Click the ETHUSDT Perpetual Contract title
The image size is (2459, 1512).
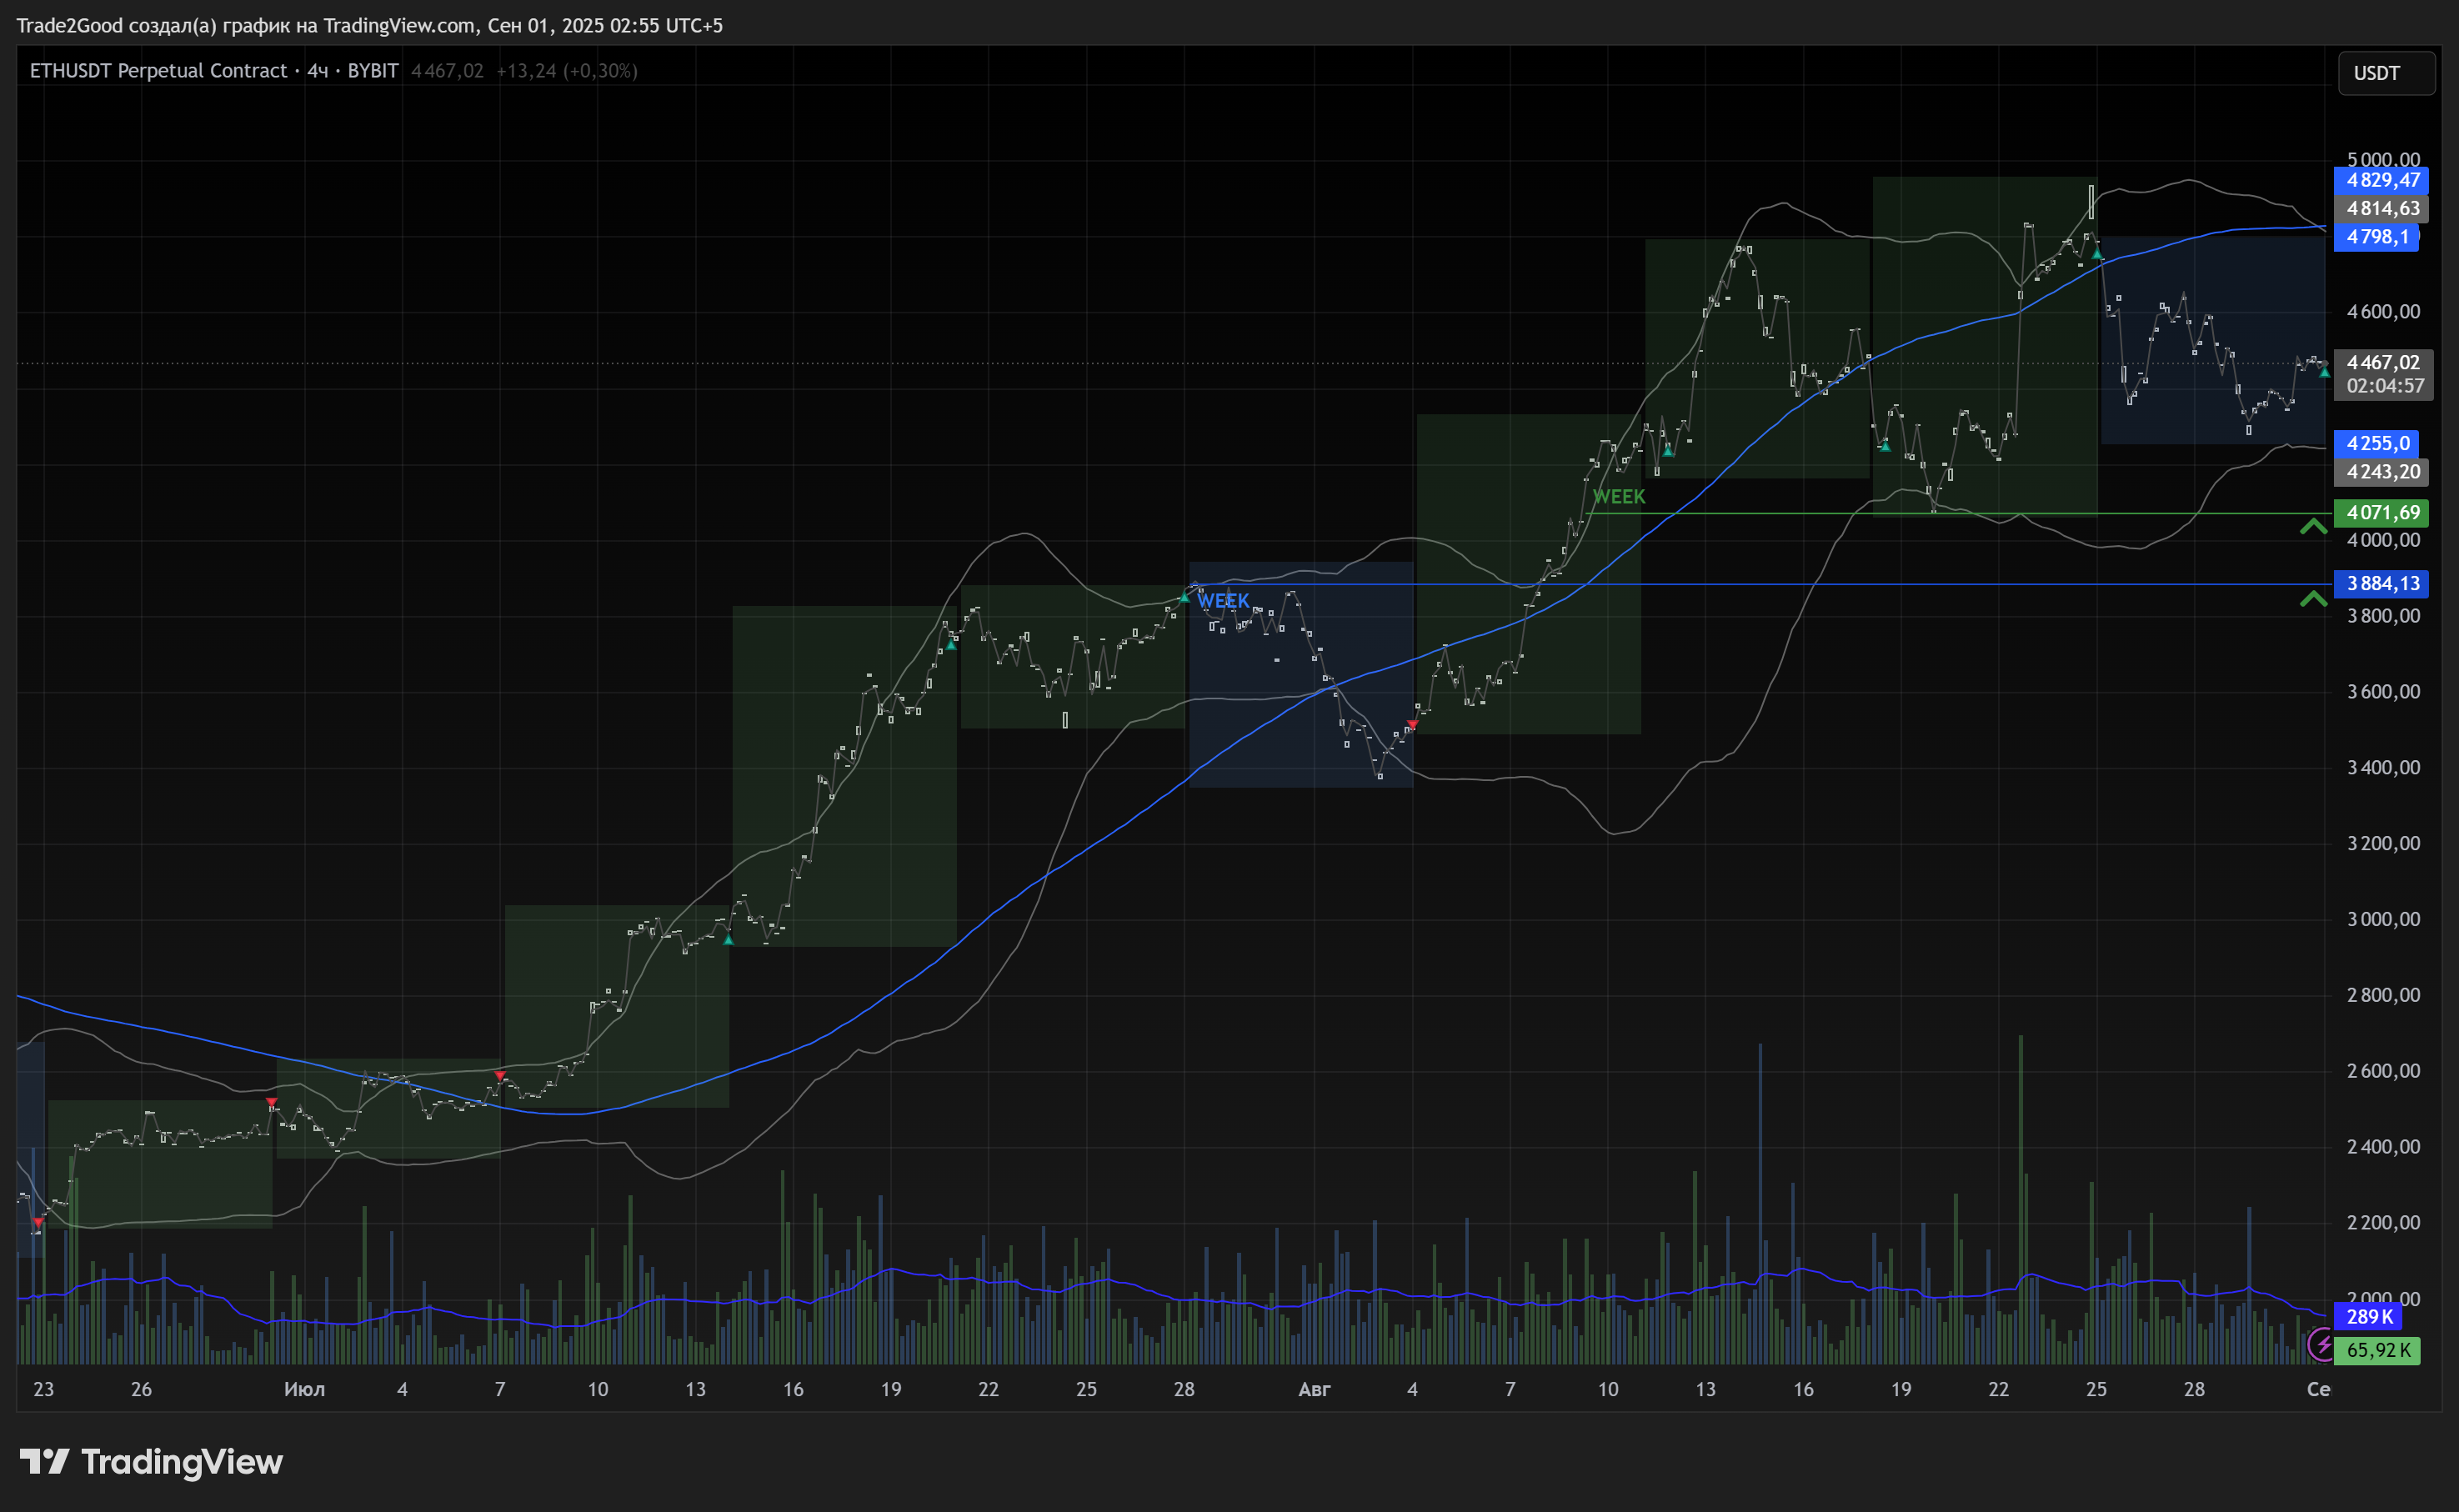pyautogui.click(x=158, y=71)
